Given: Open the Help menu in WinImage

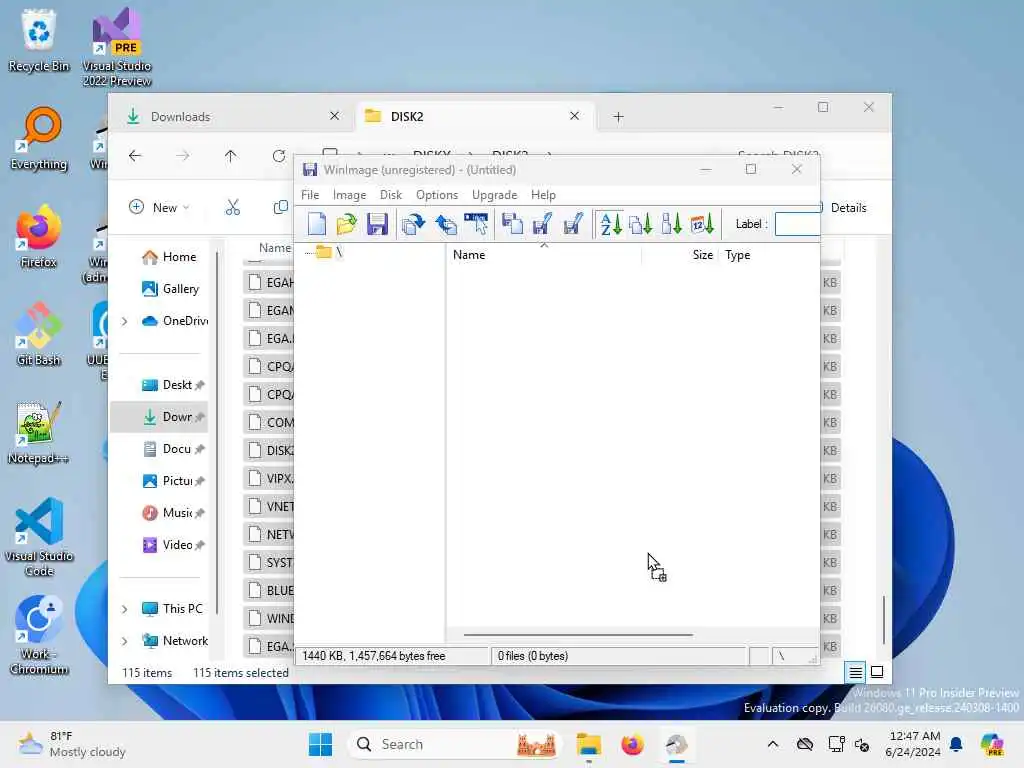Looking at the screenshot, I should (x=543, y=195).
